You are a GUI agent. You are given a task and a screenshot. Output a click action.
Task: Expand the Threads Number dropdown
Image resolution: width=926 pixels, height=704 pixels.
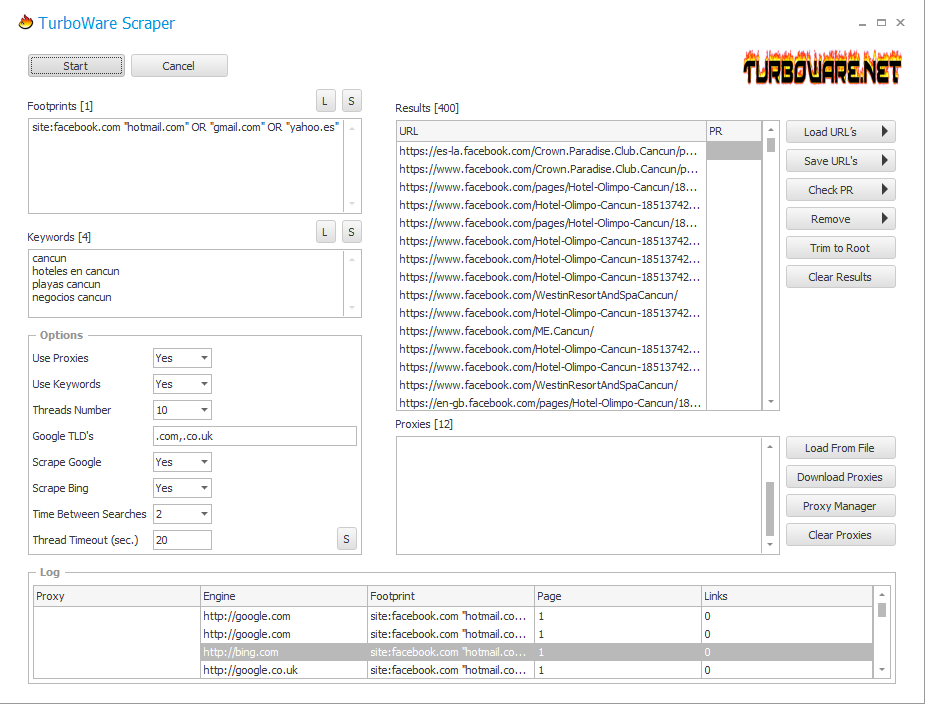pyautogui.click(x=182, y=410)
